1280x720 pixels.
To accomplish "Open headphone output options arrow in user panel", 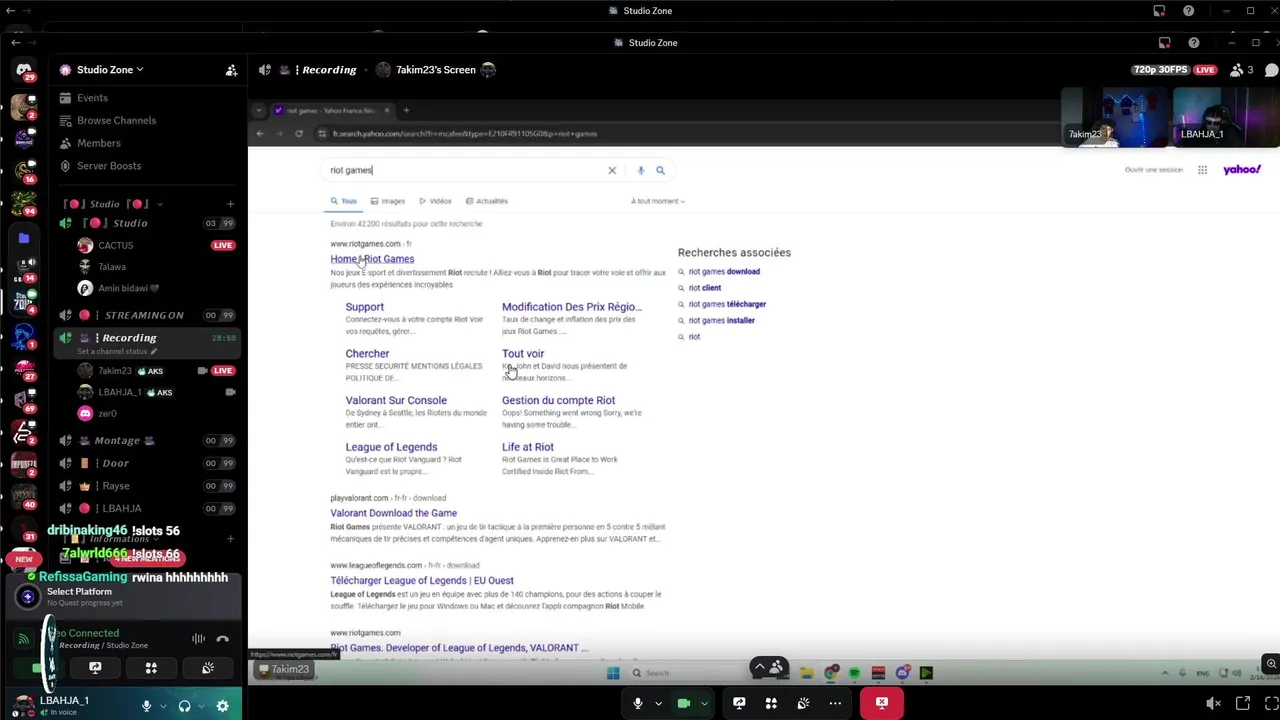I will [199, 706].
